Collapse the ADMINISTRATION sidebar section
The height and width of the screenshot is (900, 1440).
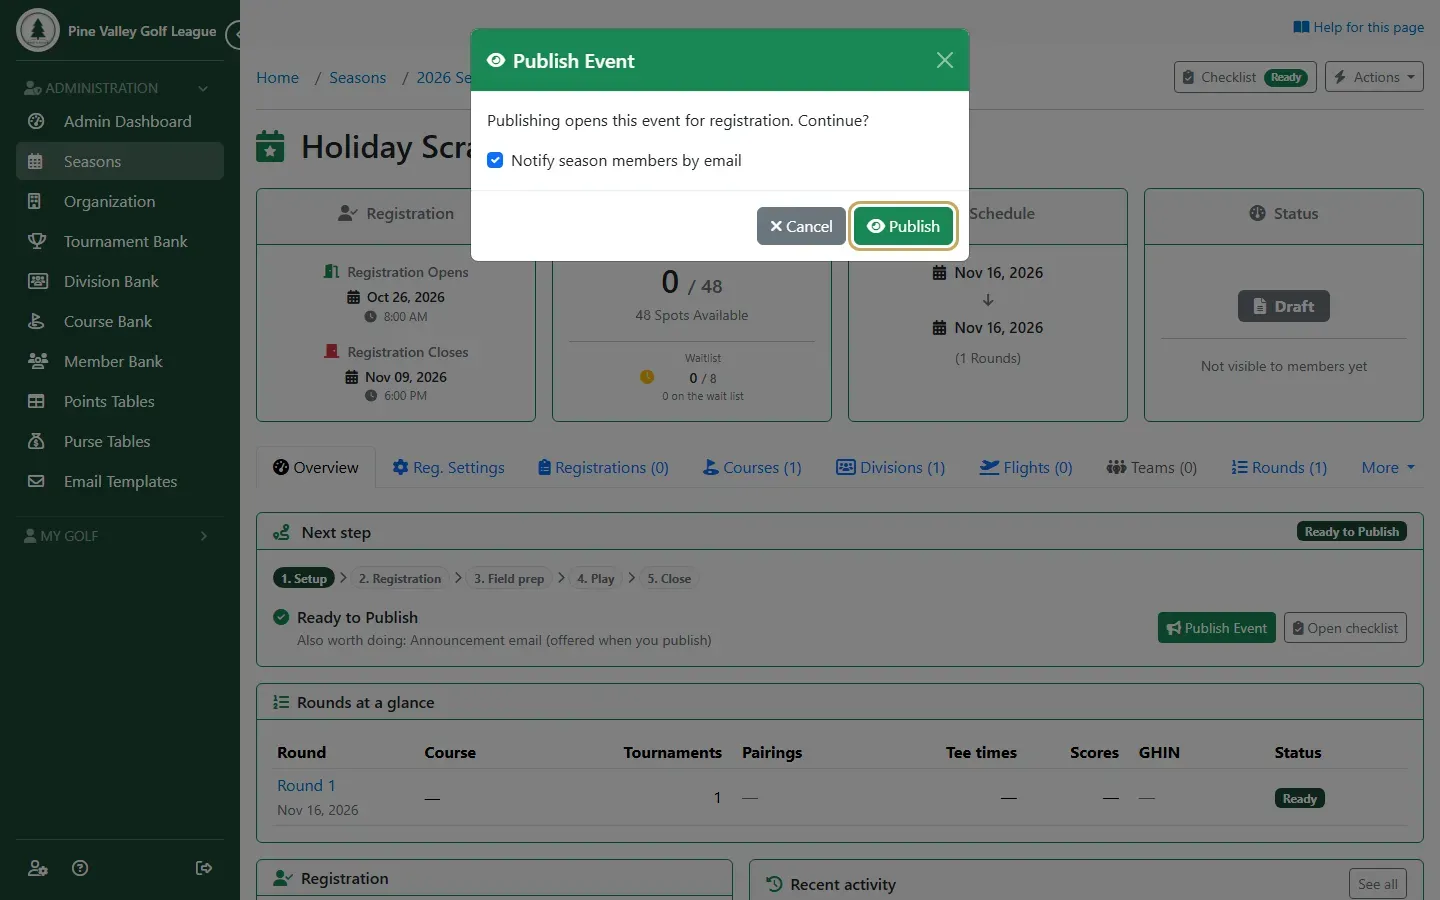[120, 88]
